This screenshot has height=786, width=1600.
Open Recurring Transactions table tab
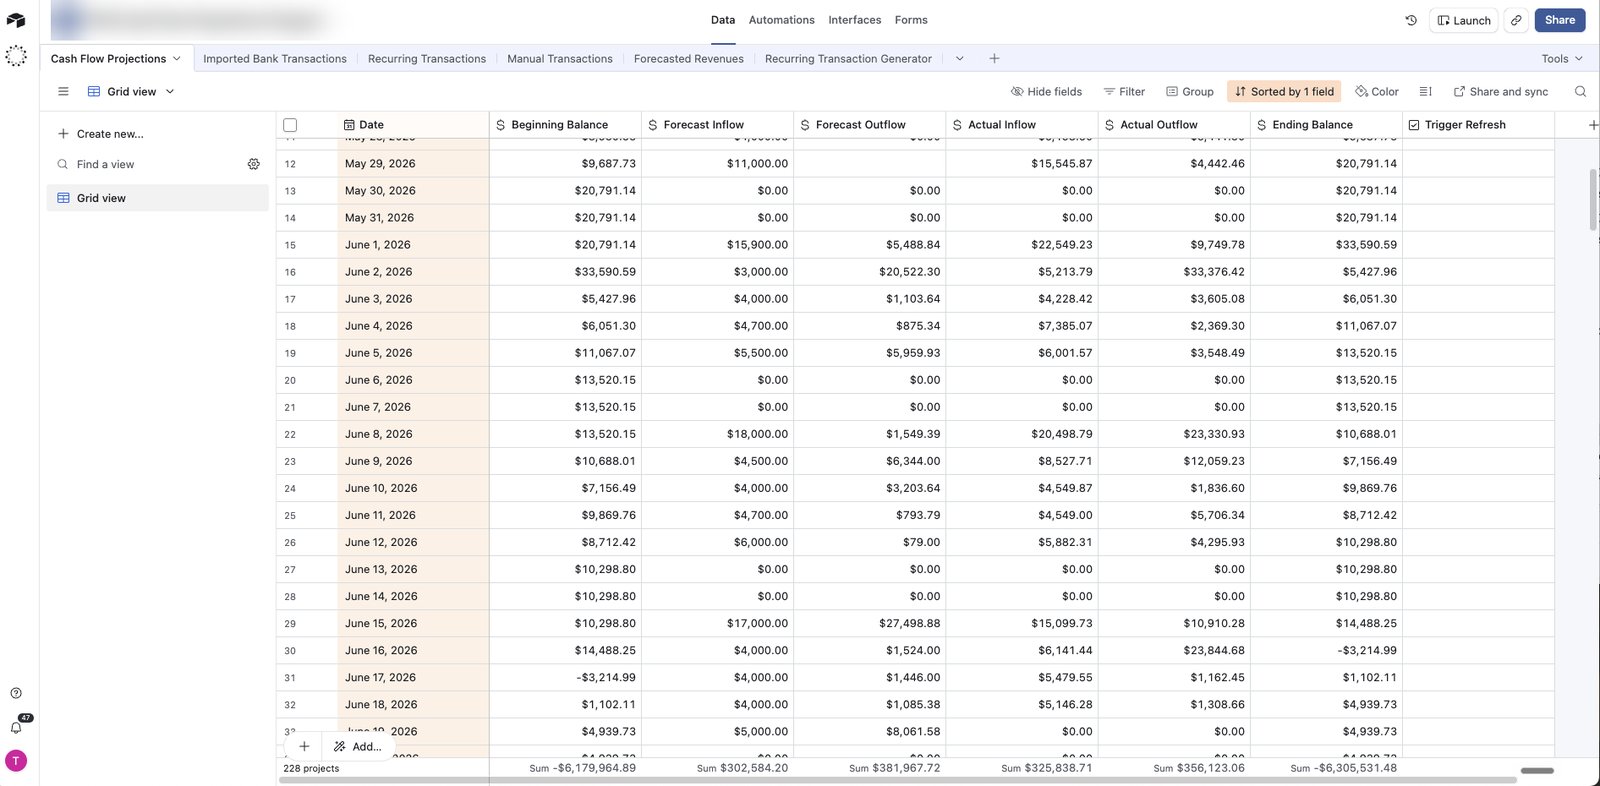coord(427,59)
